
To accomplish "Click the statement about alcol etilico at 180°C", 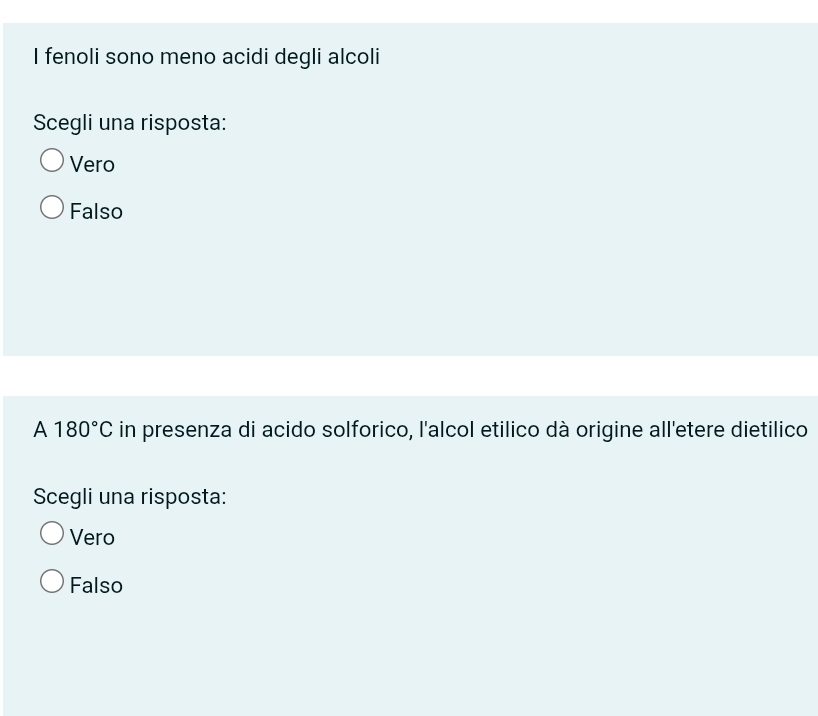I will [x=420, y=430].
